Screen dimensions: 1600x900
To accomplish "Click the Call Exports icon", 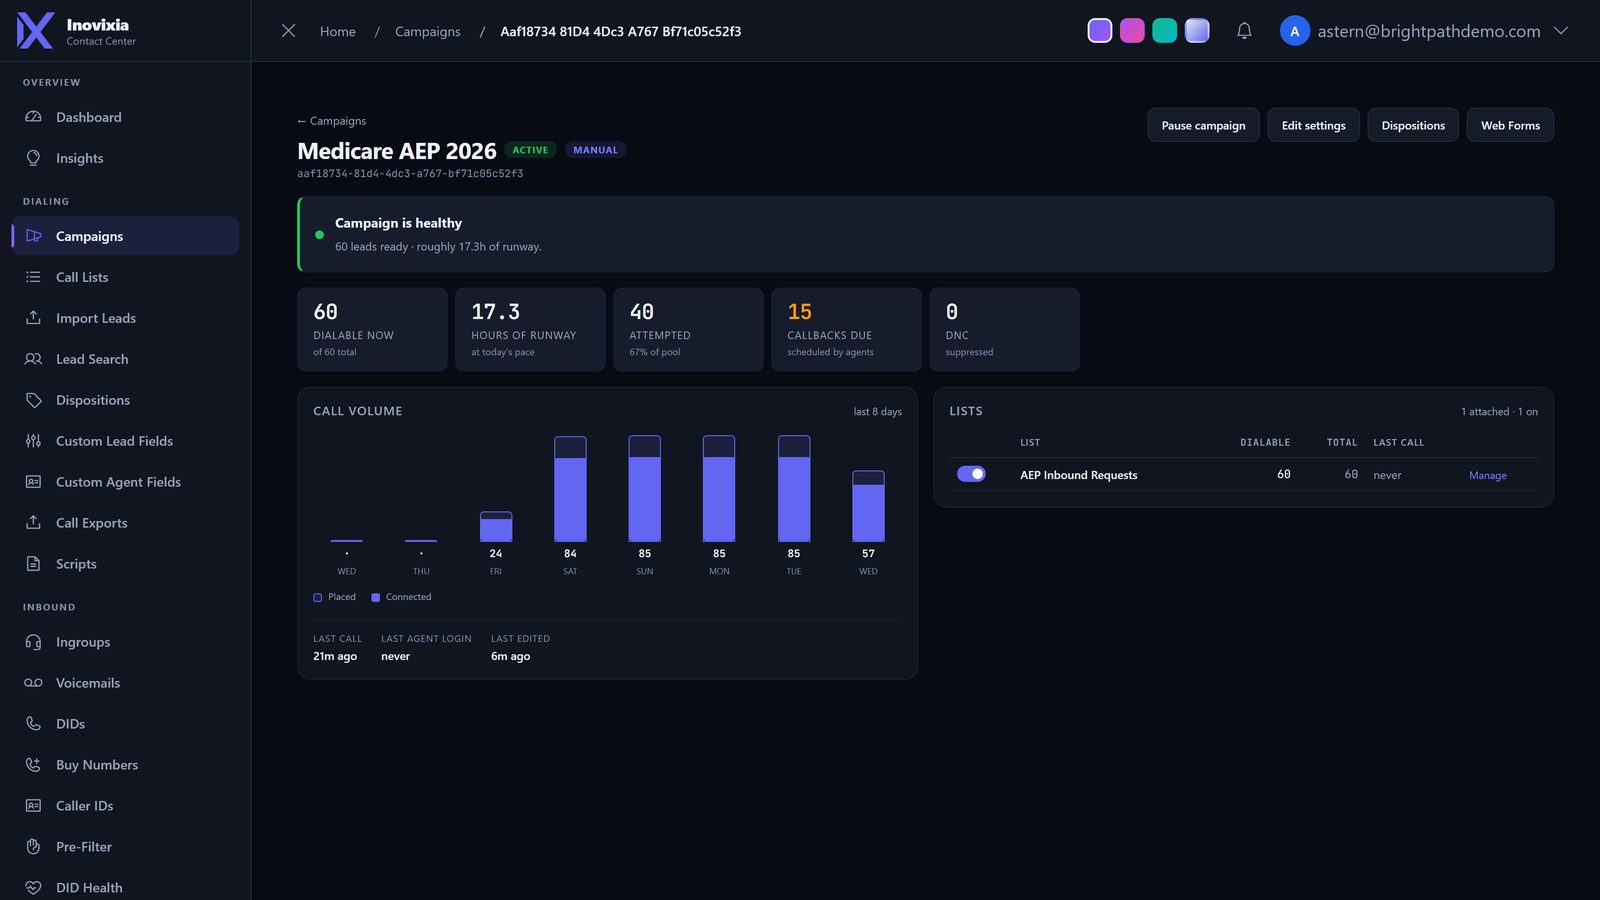I will [x=33, y=523].
